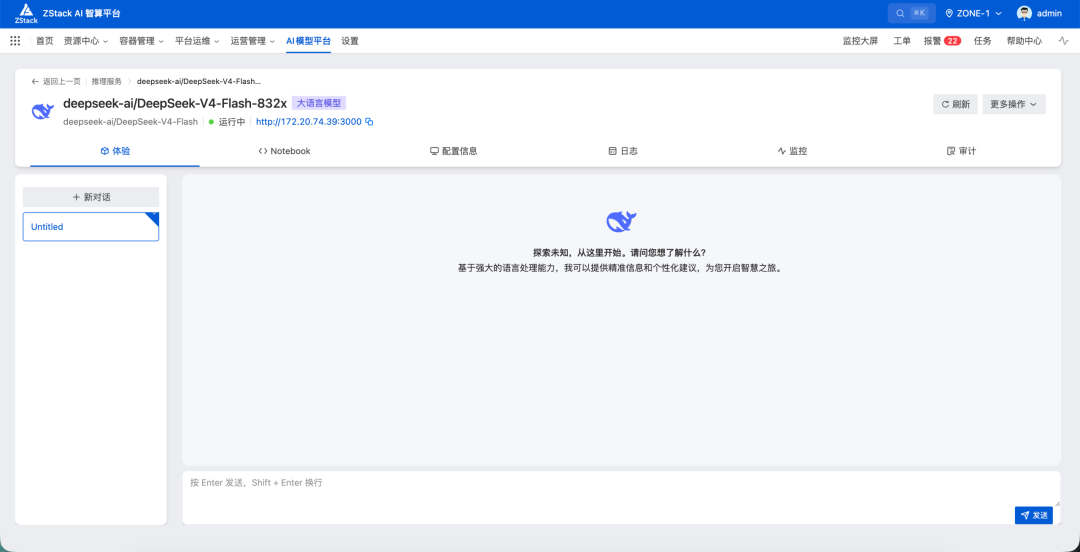Image resolution: width=1080 pixels, height=552 pixels.
Task: Open the 任务 link
Action: 983,41
